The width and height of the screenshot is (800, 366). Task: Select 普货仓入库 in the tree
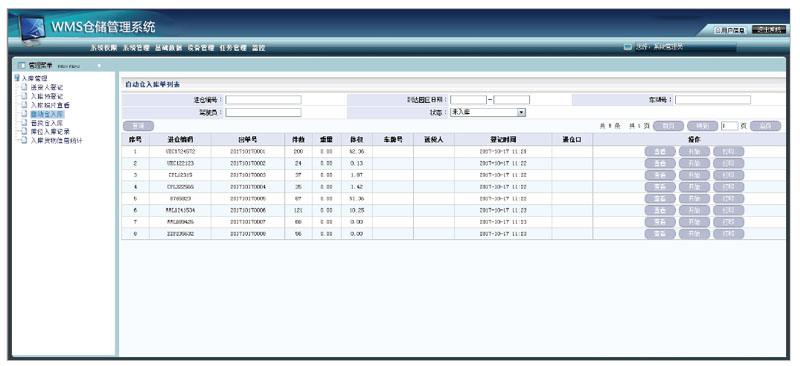(46, 123)
